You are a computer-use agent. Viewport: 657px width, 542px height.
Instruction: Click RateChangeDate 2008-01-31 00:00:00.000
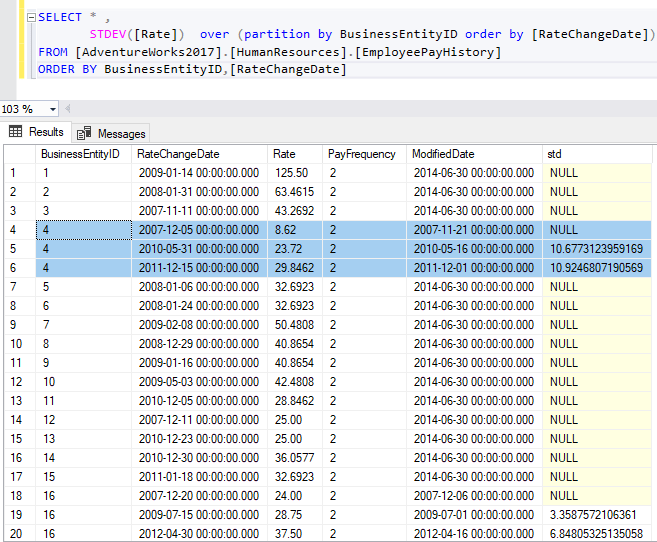(199, 192)
